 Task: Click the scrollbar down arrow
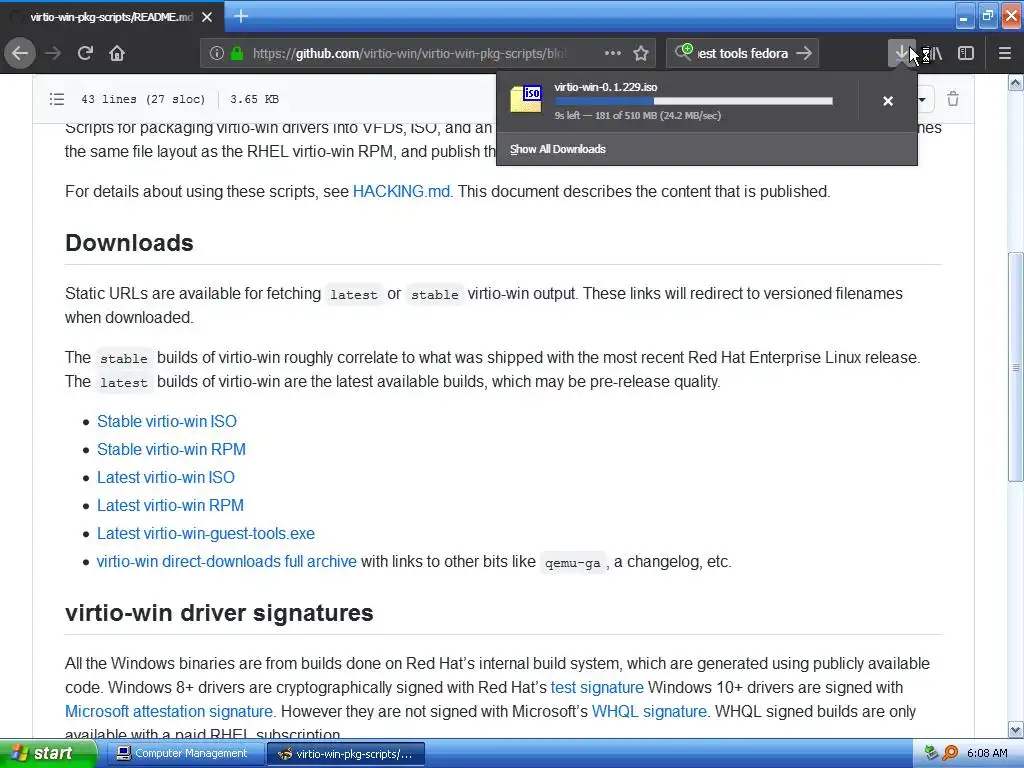[1016, 730]
